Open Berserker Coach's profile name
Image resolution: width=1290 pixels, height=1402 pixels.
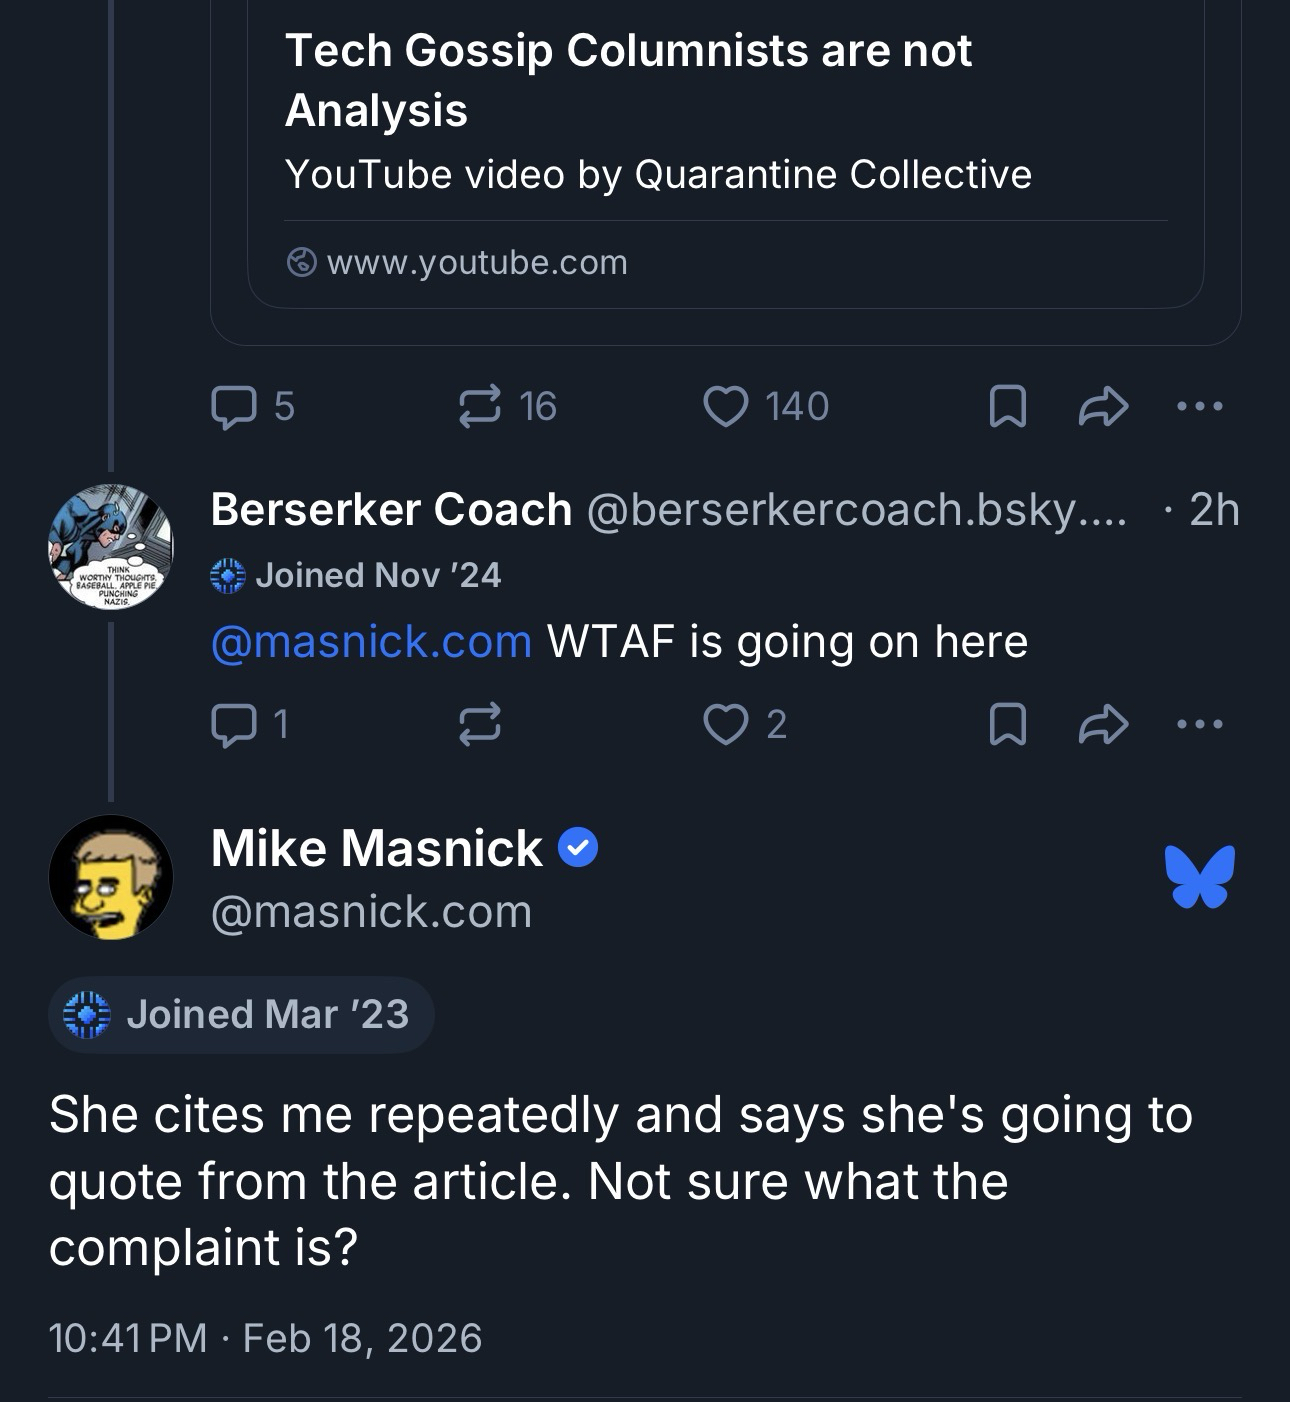(391, 510)
